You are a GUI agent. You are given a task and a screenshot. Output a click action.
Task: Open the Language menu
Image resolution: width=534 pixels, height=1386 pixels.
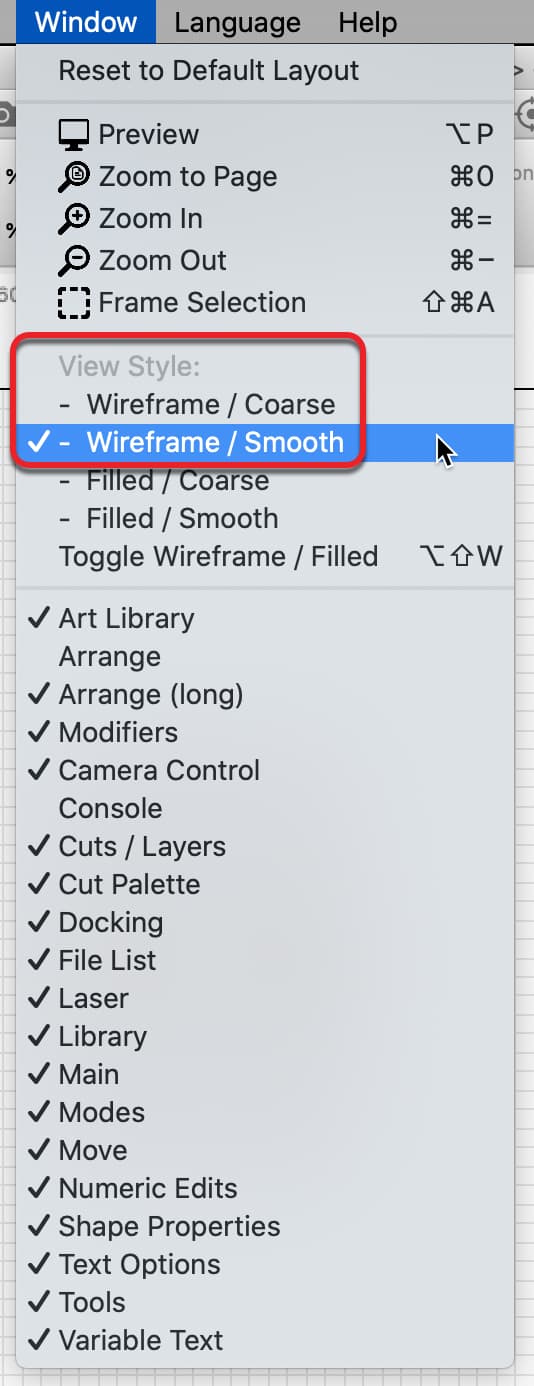[237, 22]
